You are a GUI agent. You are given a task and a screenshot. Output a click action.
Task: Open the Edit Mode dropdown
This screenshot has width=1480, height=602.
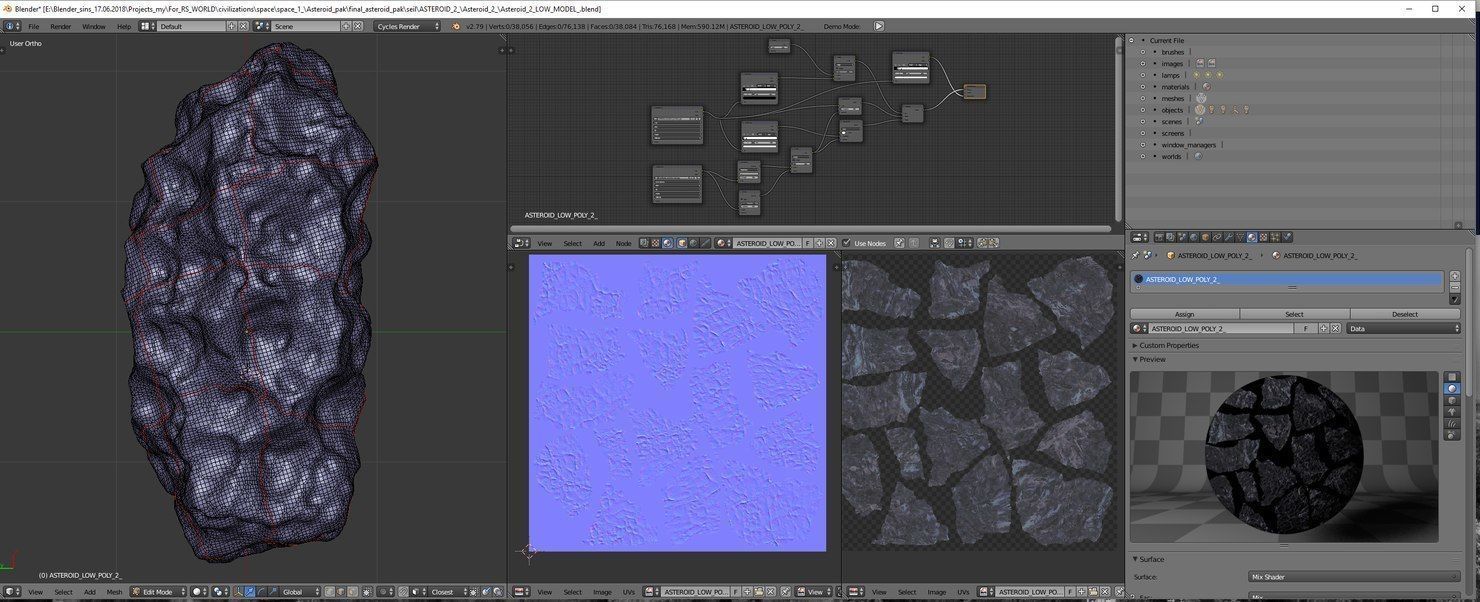(158, 592)
